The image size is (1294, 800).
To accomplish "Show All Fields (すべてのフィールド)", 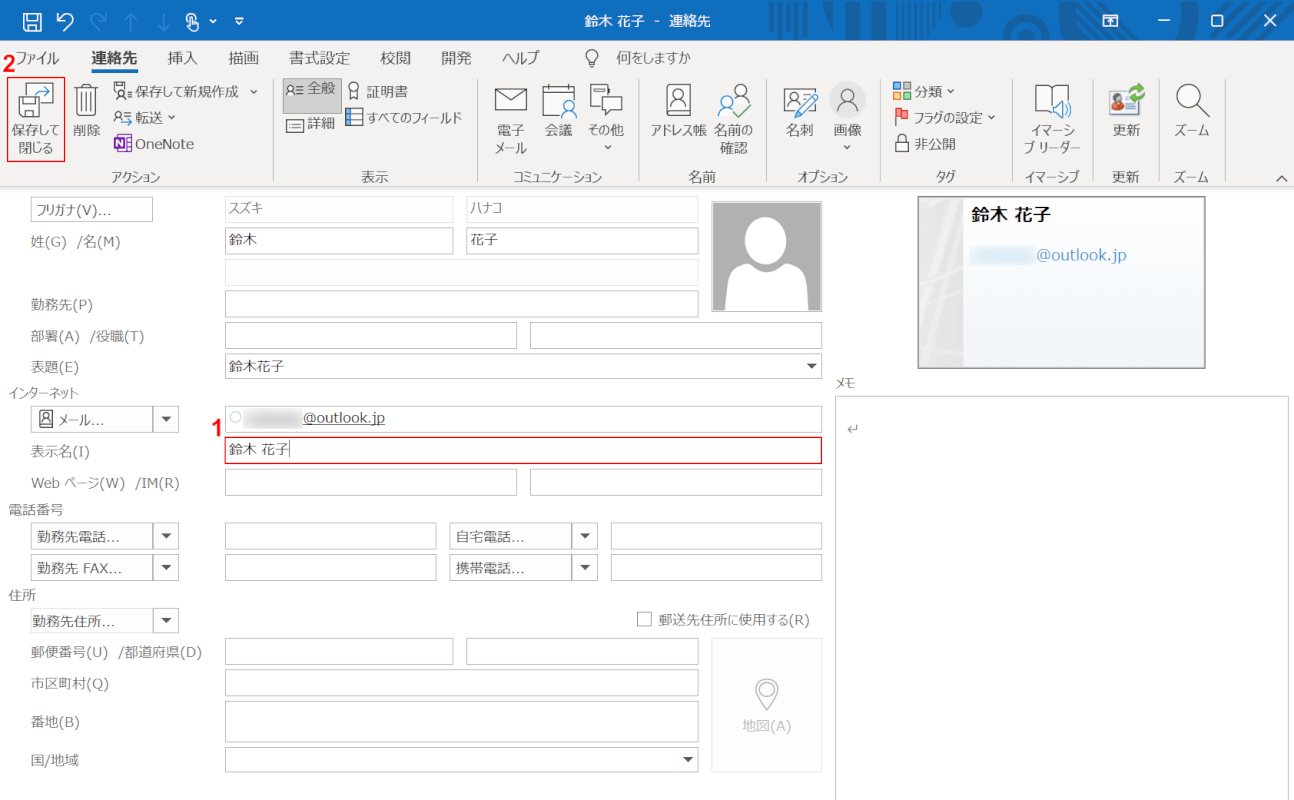I will pos(404,117).
